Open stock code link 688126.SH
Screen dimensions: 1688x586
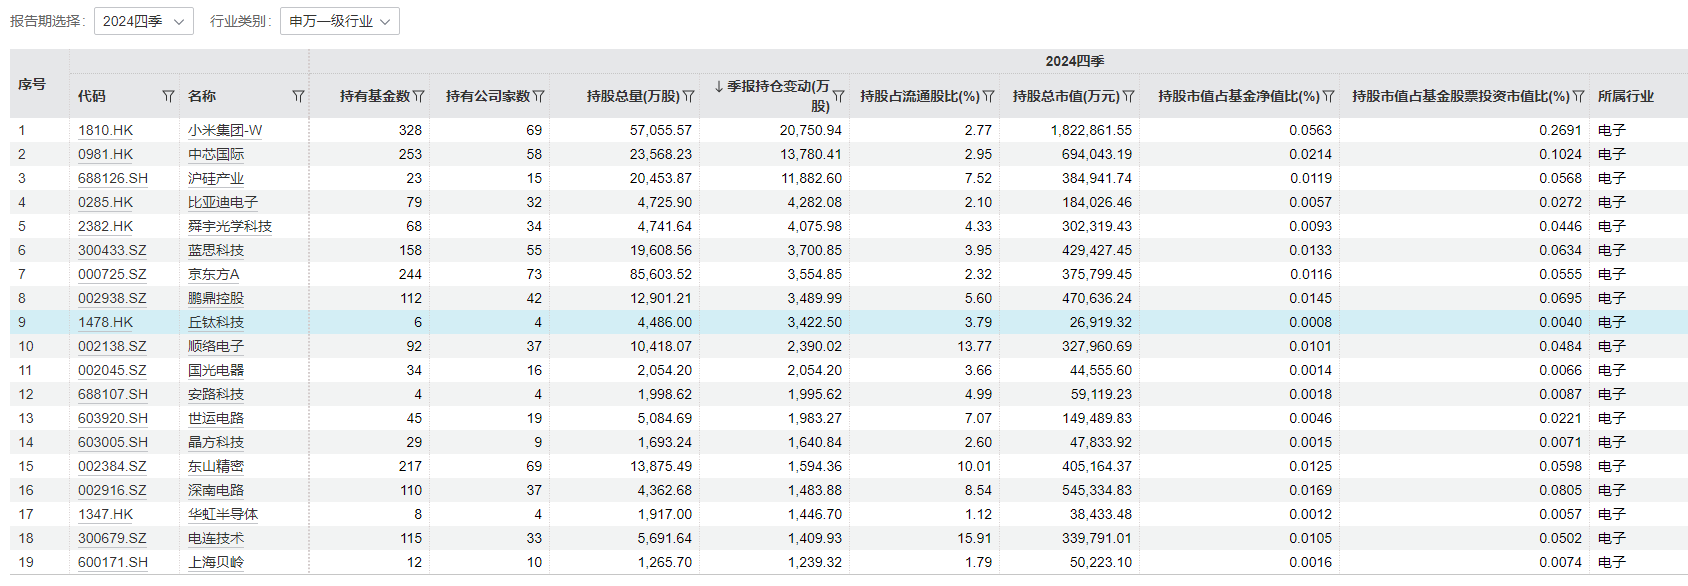(113, 178)
